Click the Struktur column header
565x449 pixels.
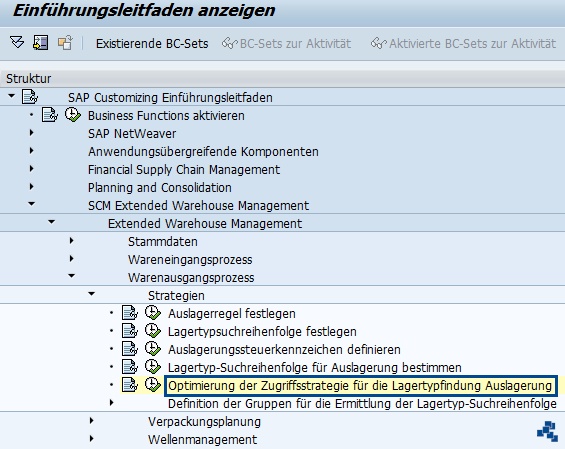(282, 78)
